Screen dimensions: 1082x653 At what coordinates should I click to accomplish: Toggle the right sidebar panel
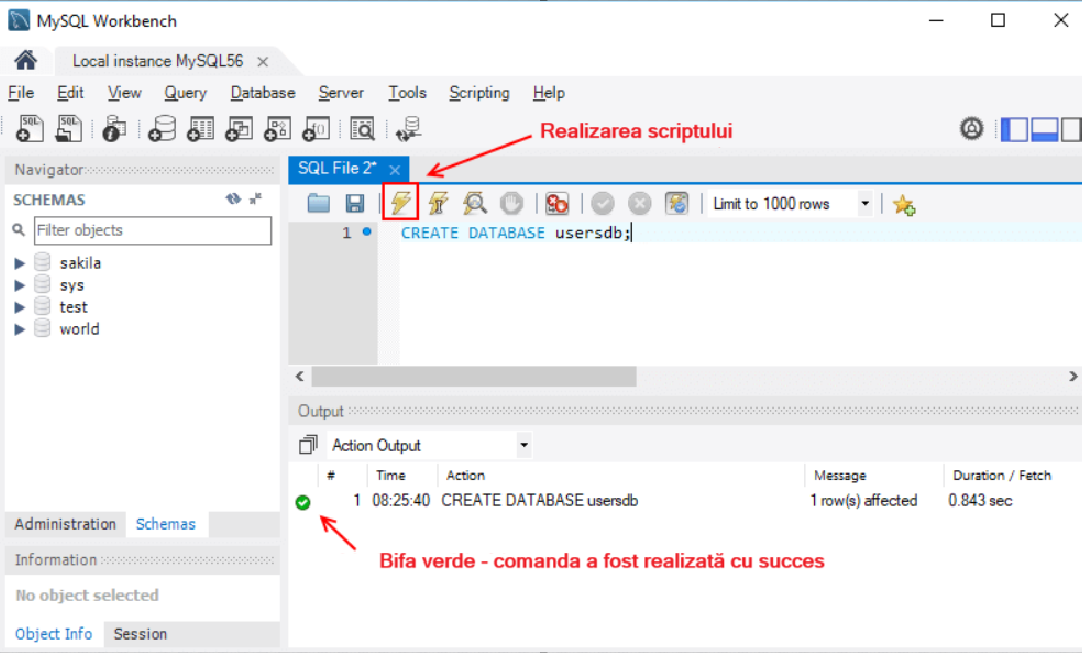tap(1072, 129)
